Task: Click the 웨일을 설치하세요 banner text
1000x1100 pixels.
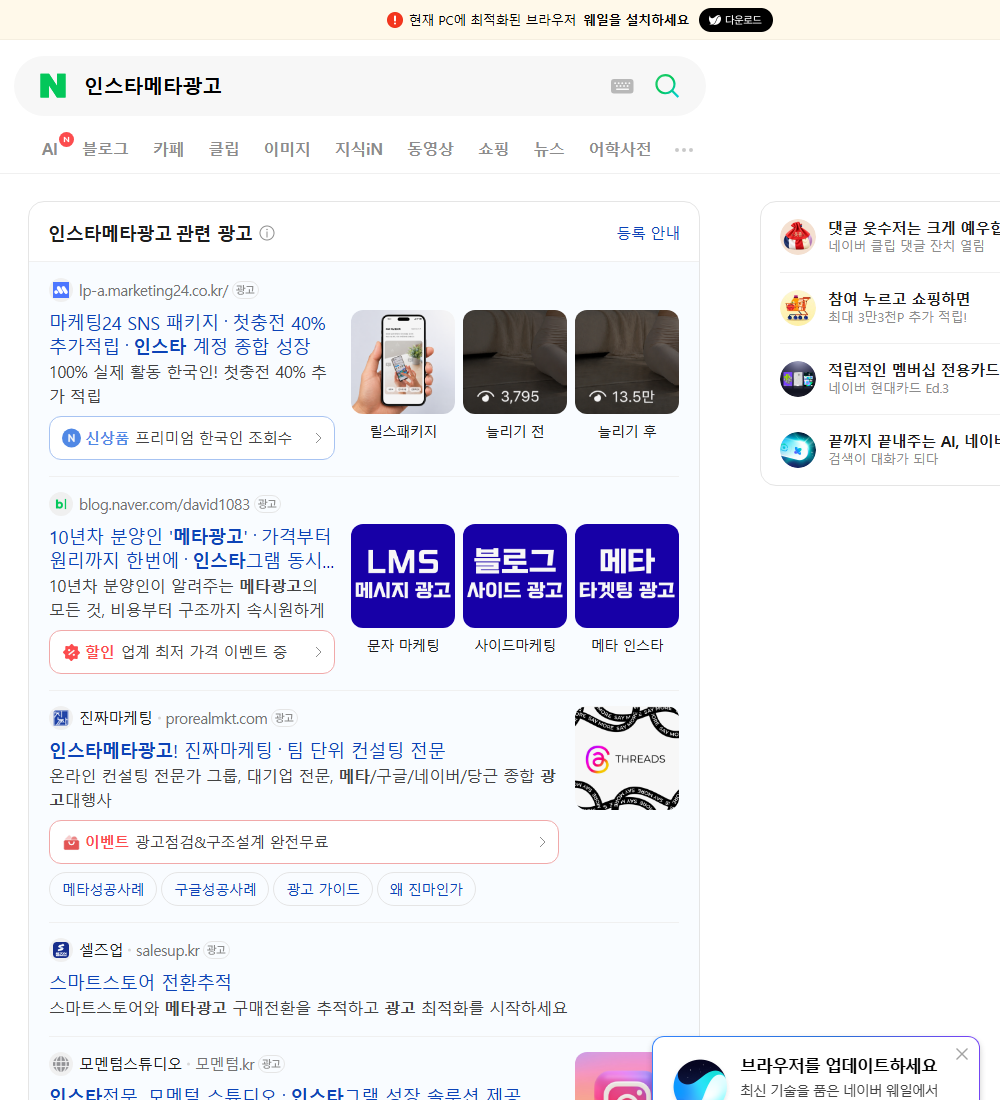Action: pos(636,20)
